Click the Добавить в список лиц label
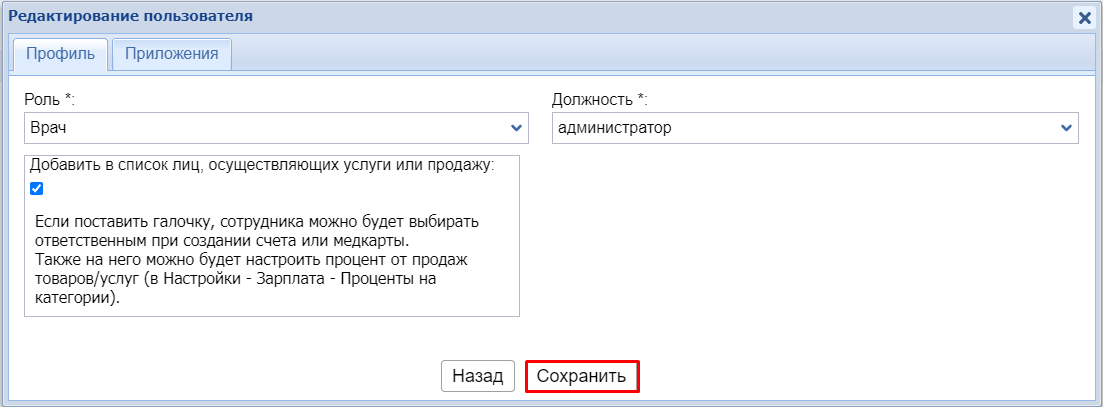Image resolution: width=1103 pixels, height=407 pixels. [262, 165]
